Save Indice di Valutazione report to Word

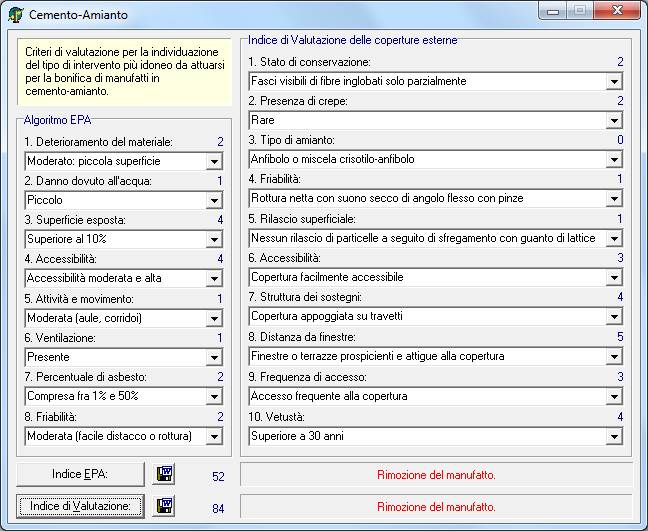click(x=164, y=506)
